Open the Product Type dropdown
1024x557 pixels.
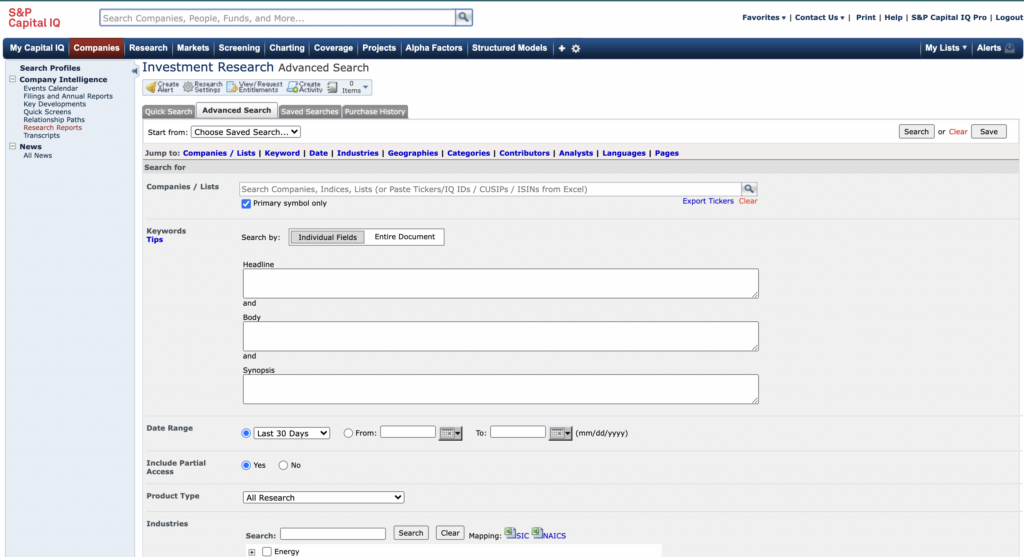pyautogui.click(x=323, y=497)
